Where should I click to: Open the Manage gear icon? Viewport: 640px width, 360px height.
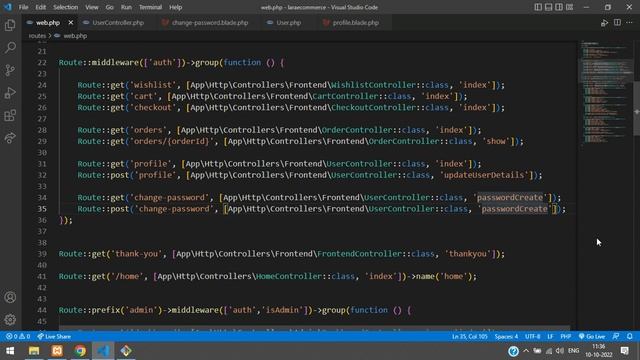(10, 319)
